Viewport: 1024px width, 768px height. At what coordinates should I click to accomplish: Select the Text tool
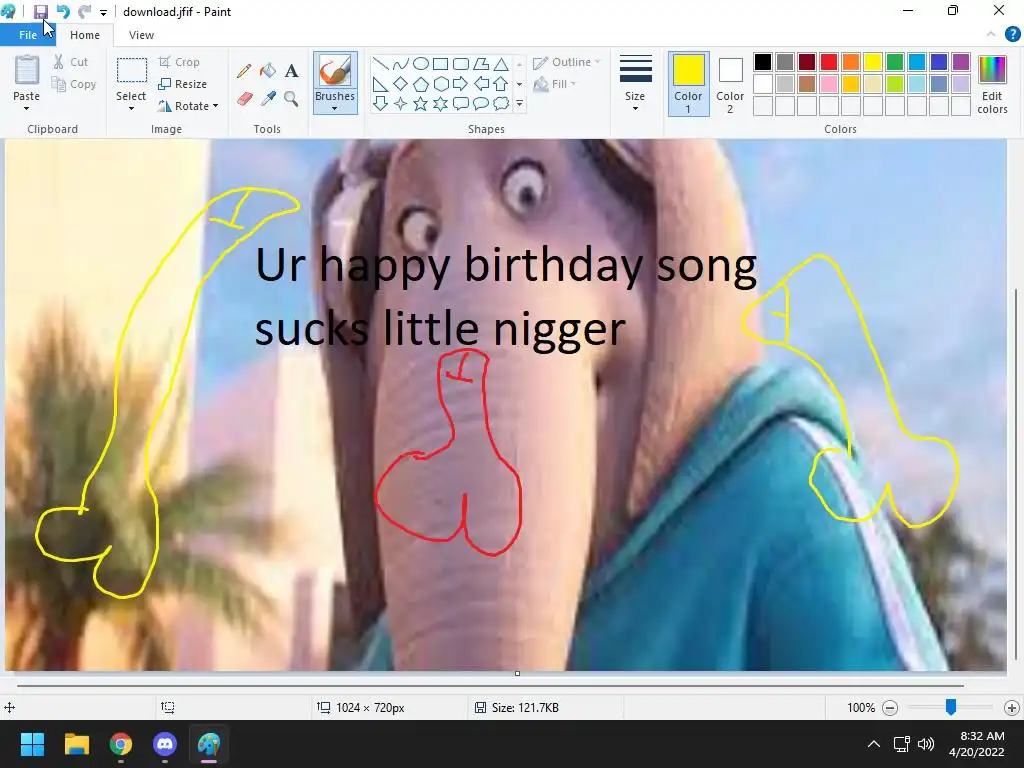[x=291, y=71]
